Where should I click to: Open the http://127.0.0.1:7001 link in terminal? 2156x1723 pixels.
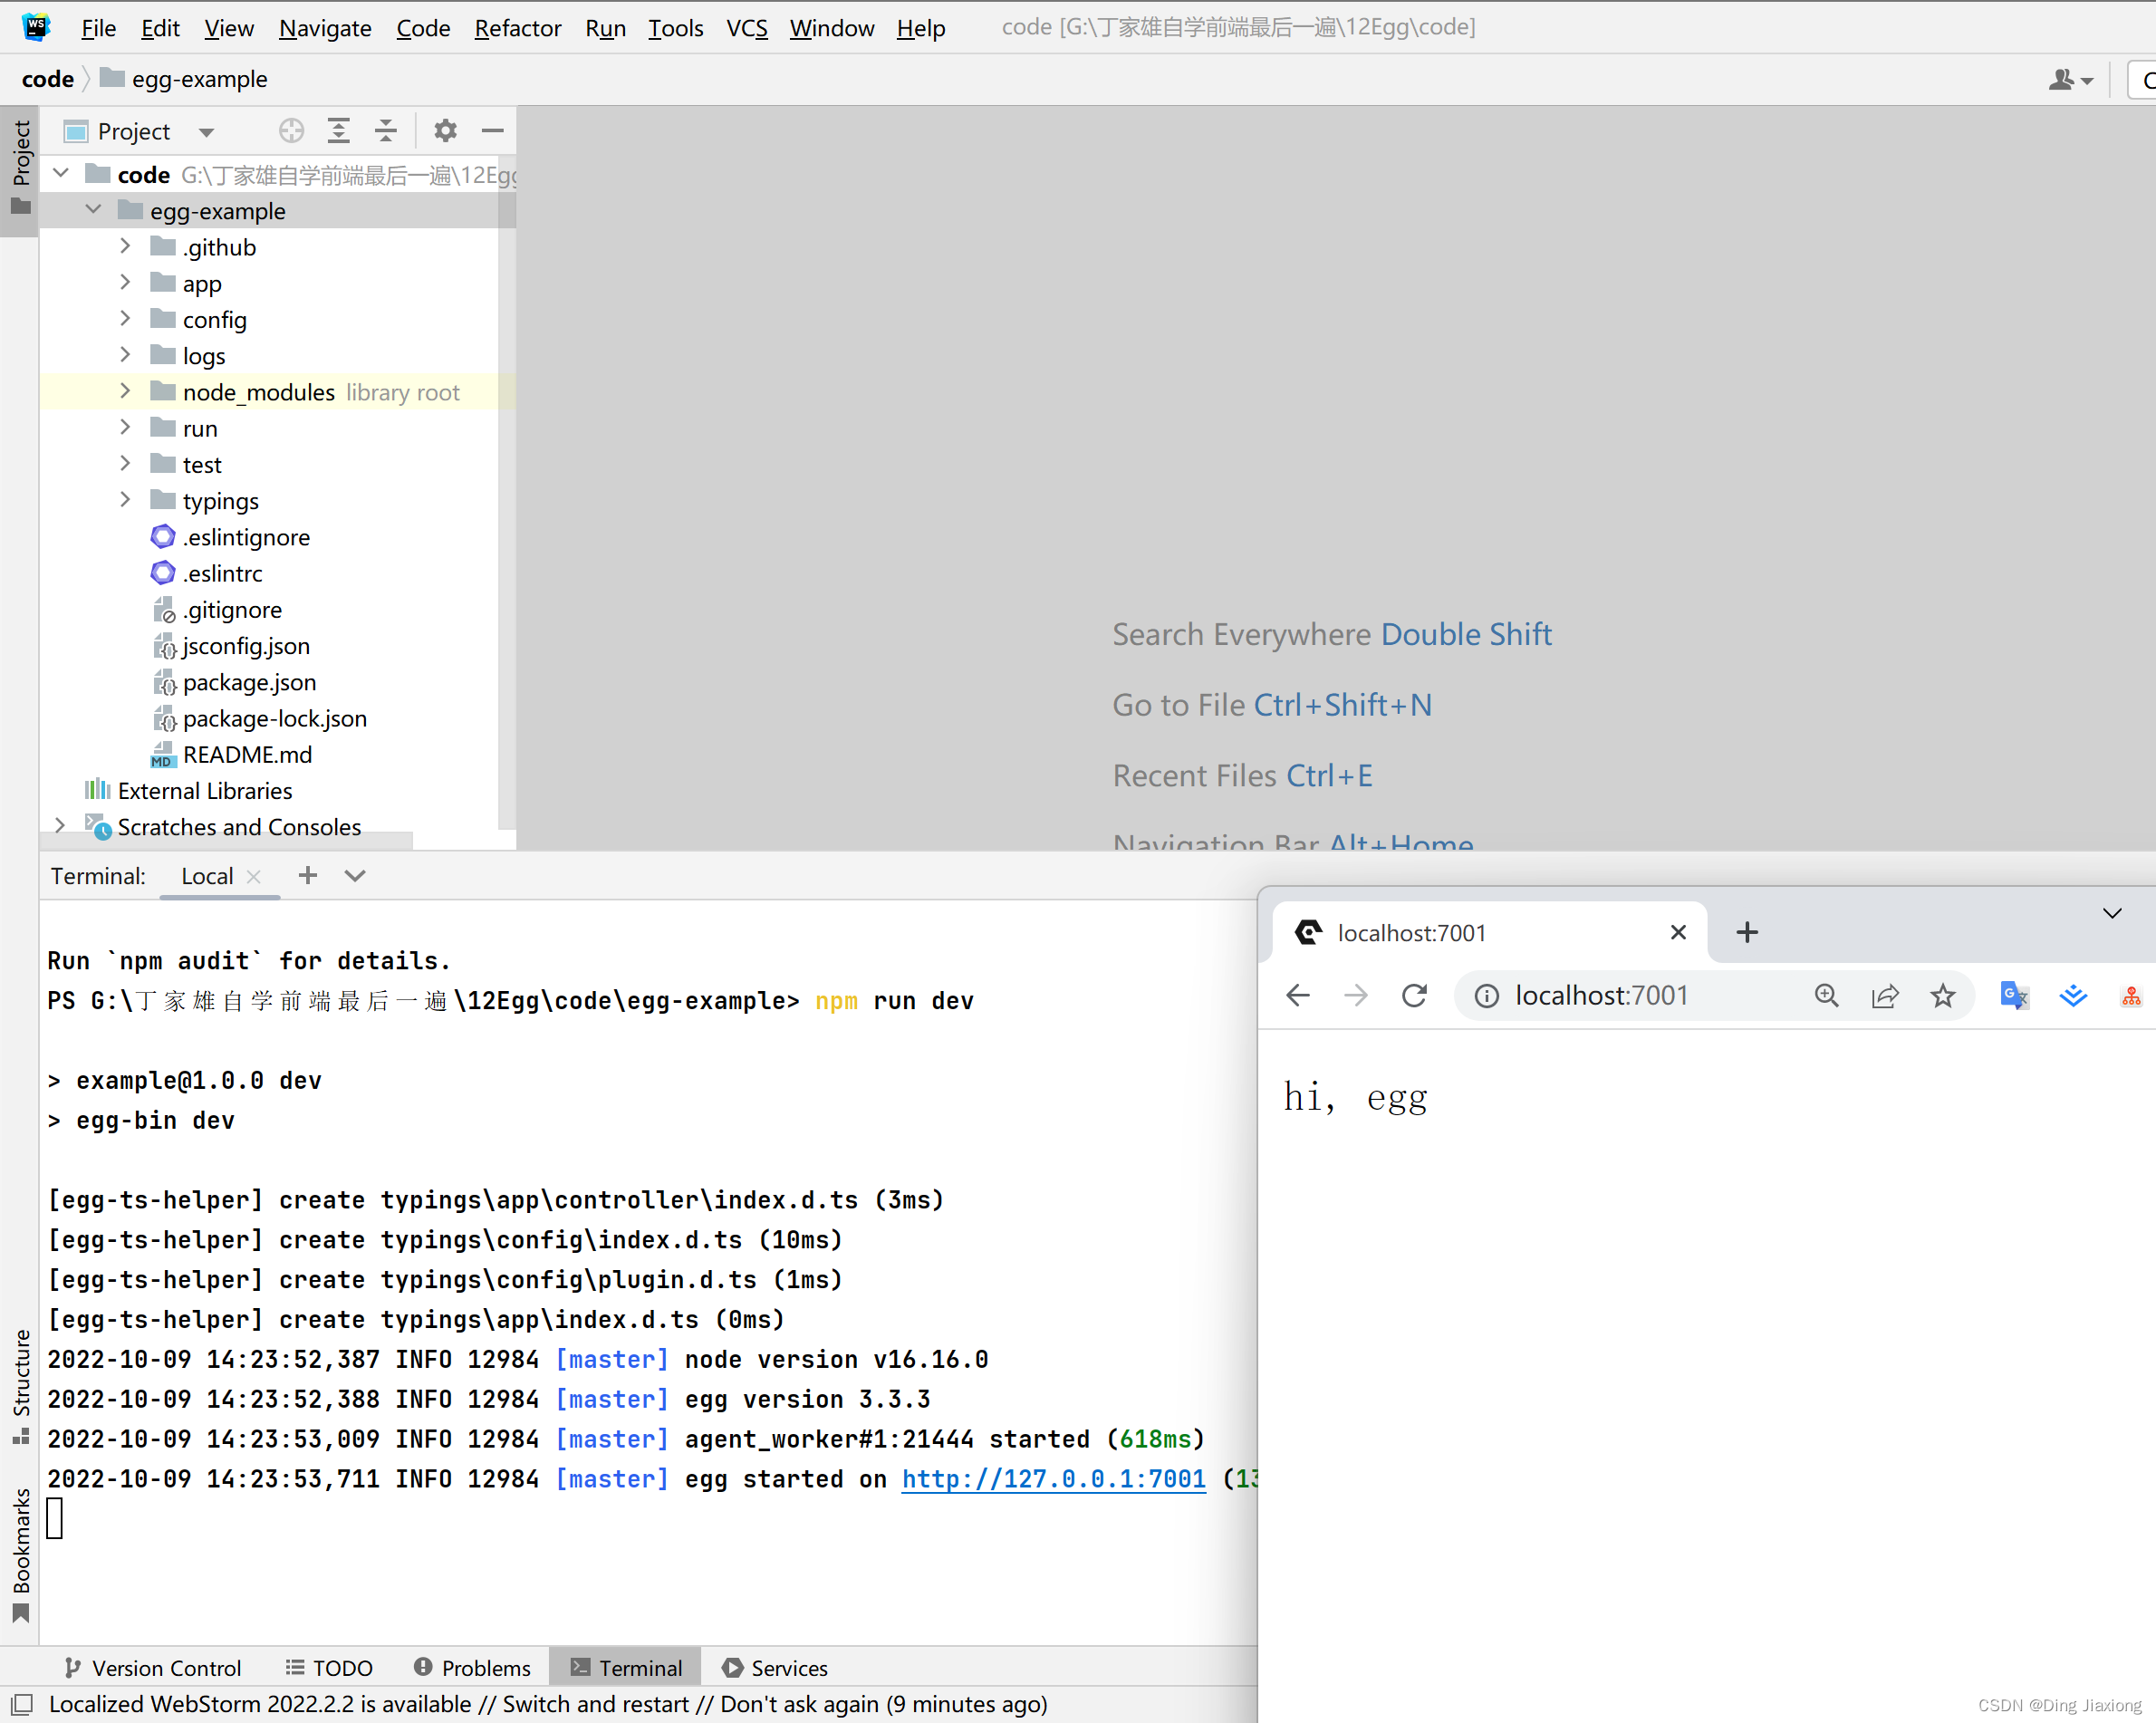click(1053, 1479)
